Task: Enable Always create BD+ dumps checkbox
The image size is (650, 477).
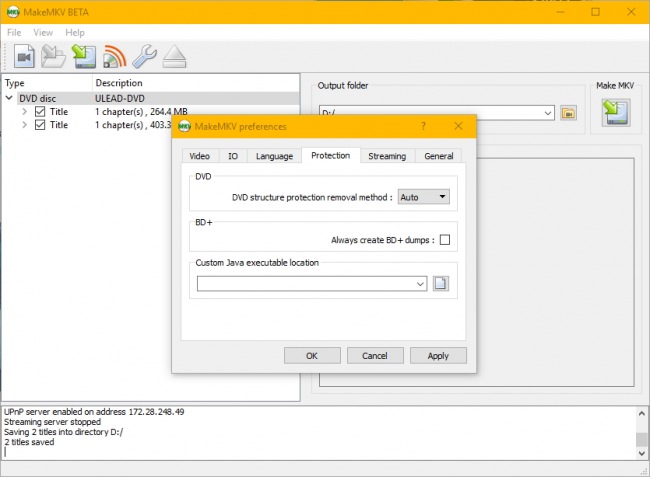Action: 445,240
